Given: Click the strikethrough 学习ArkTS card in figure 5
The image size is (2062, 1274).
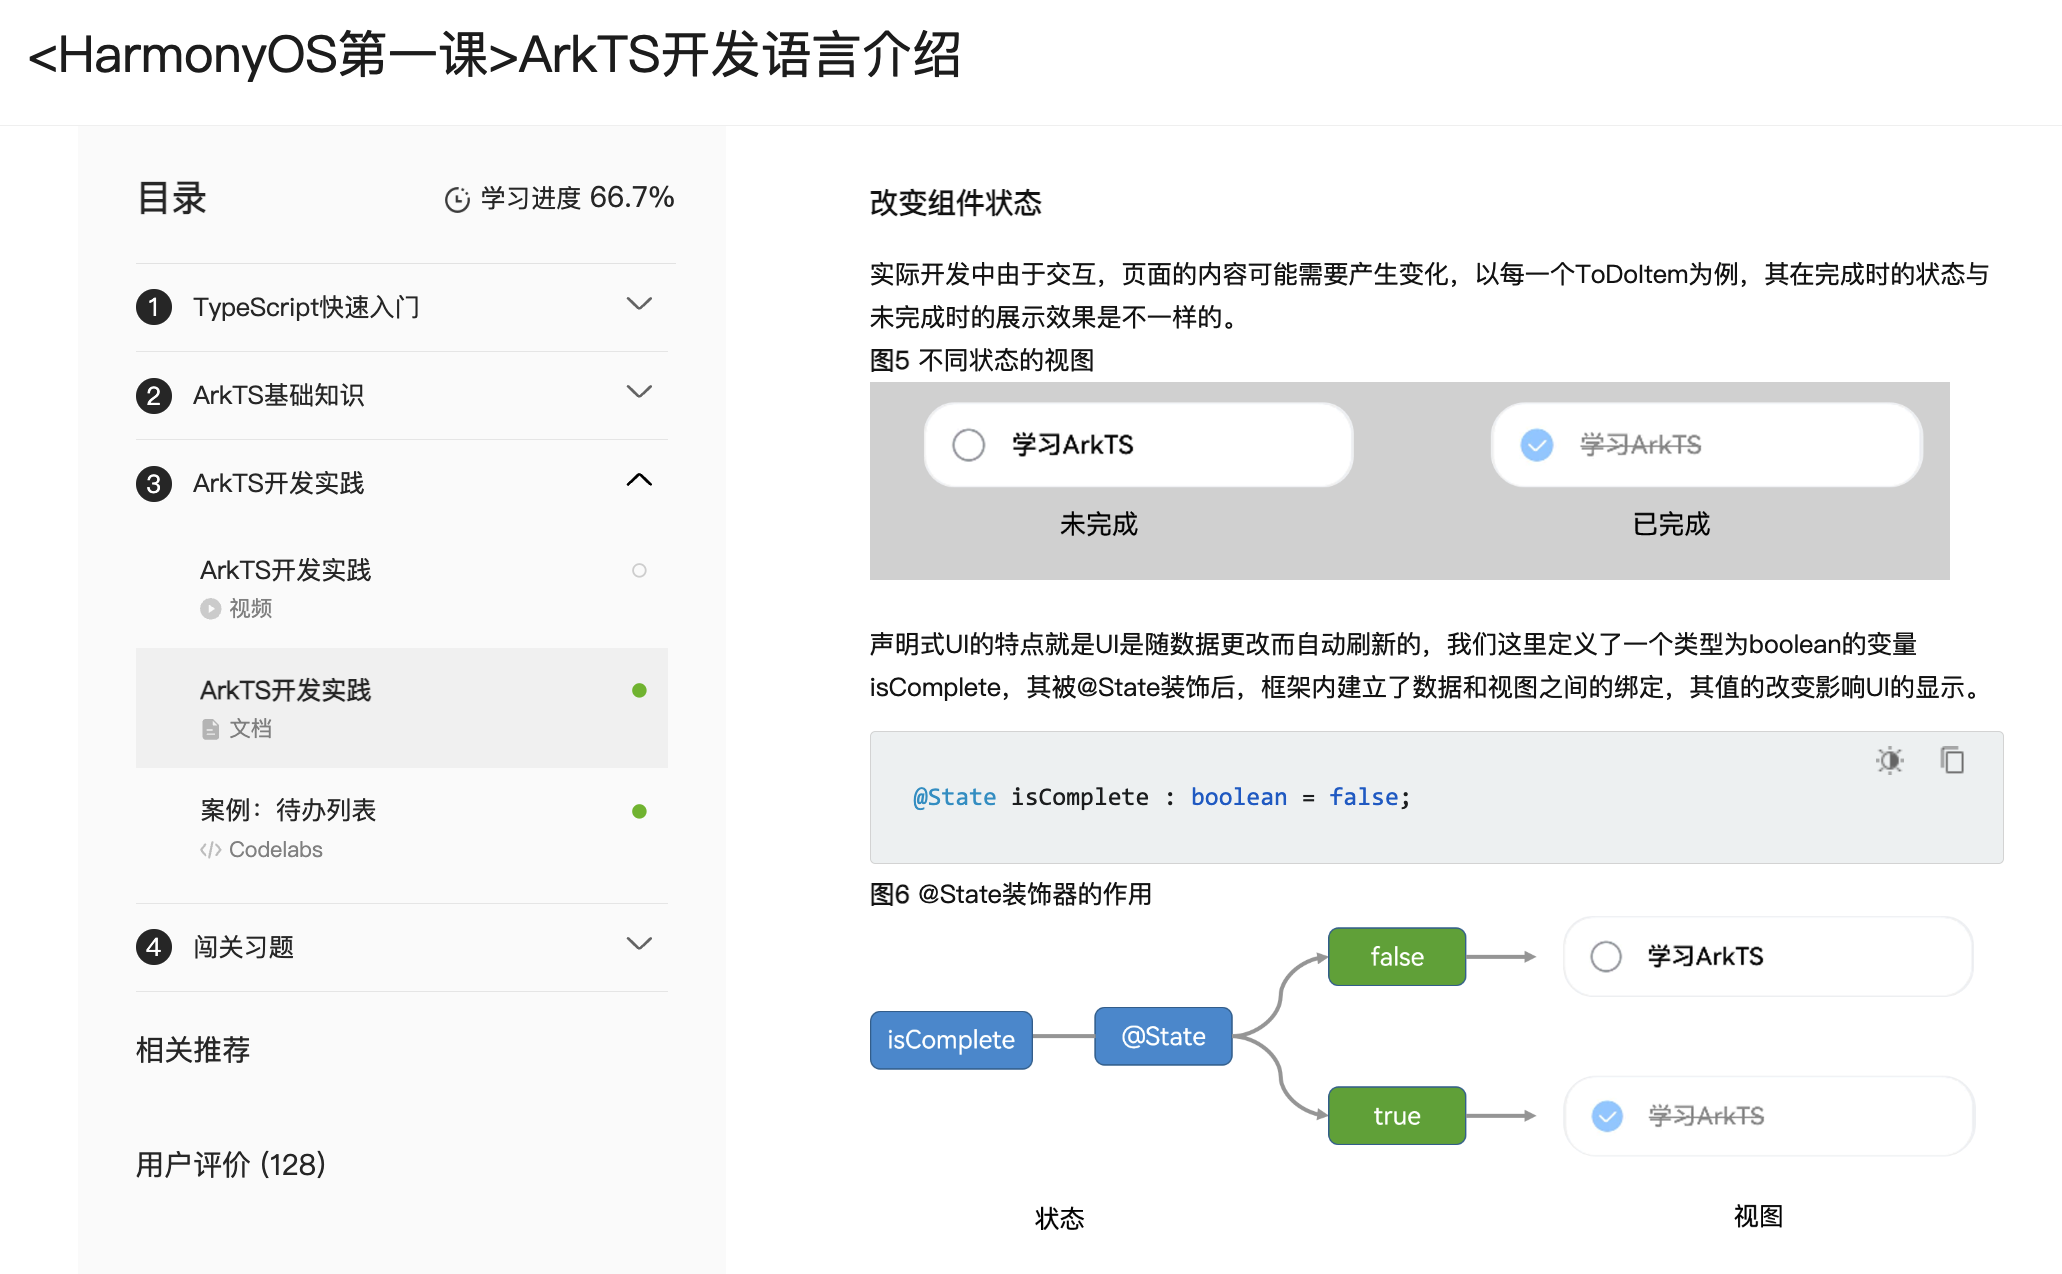Looking at the screenshot, I should pos(1707,445).
